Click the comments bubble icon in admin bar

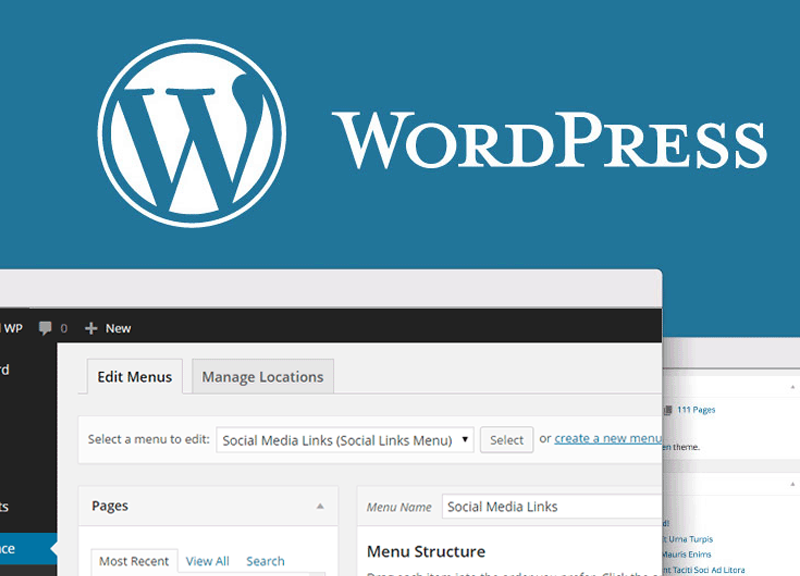point(45,328)
